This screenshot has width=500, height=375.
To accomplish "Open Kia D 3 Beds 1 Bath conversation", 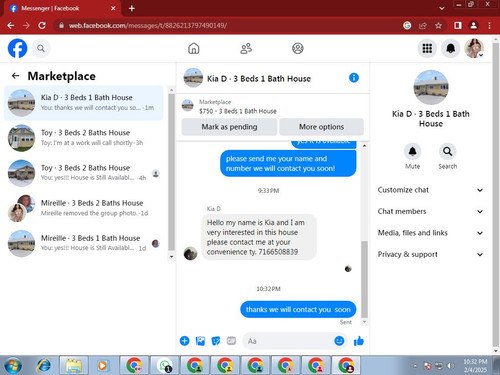I will (83, 103).
